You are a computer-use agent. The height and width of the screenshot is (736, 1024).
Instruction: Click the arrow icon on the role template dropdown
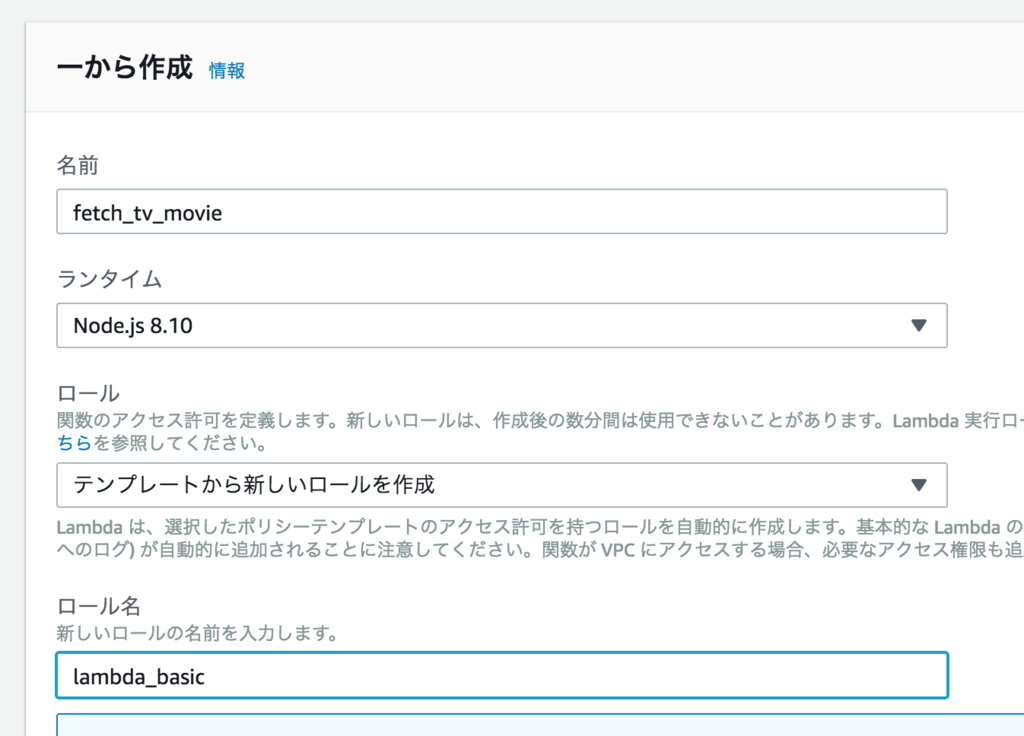920,485
